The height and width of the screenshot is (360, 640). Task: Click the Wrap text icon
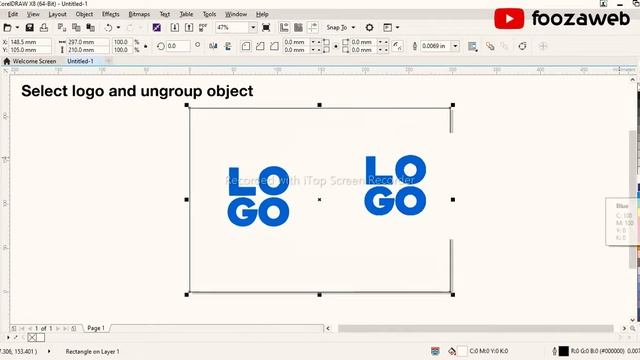(x=473, y=46)
